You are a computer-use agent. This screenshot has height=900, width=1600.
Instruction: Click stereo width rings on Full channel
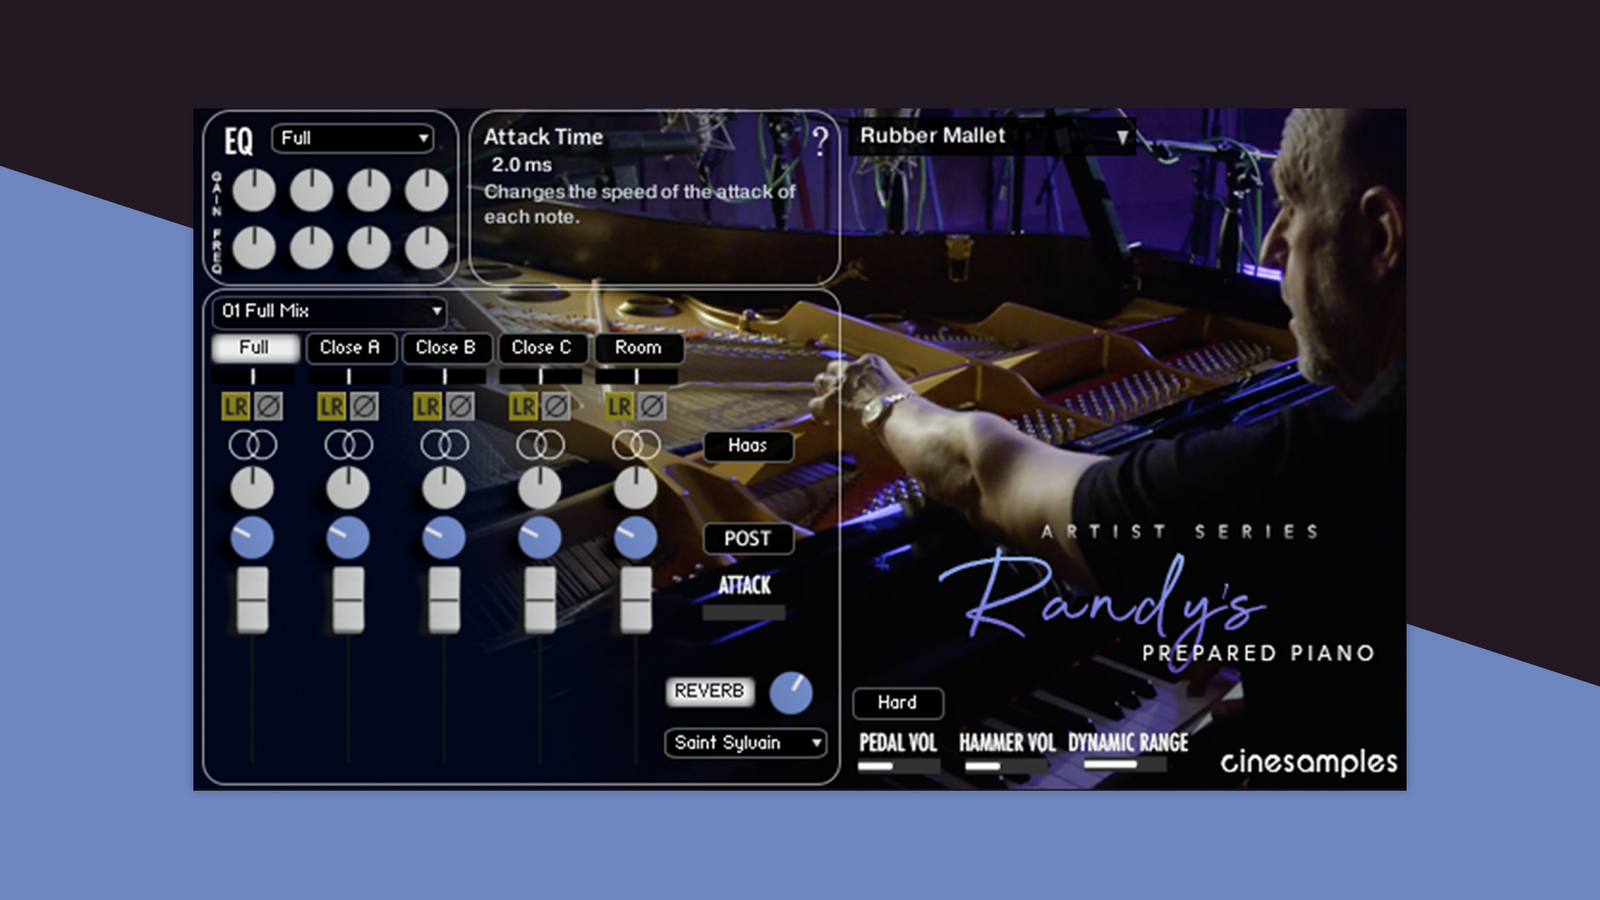pos(252,445)
